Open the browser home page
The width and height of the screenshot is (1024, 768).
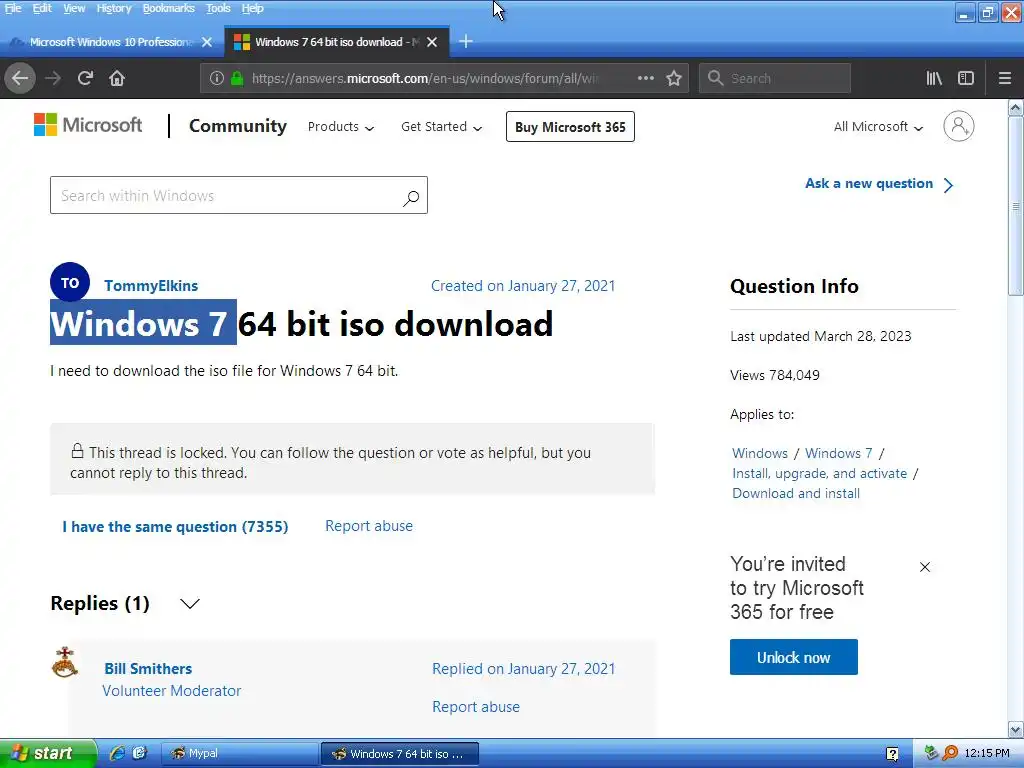117,78
